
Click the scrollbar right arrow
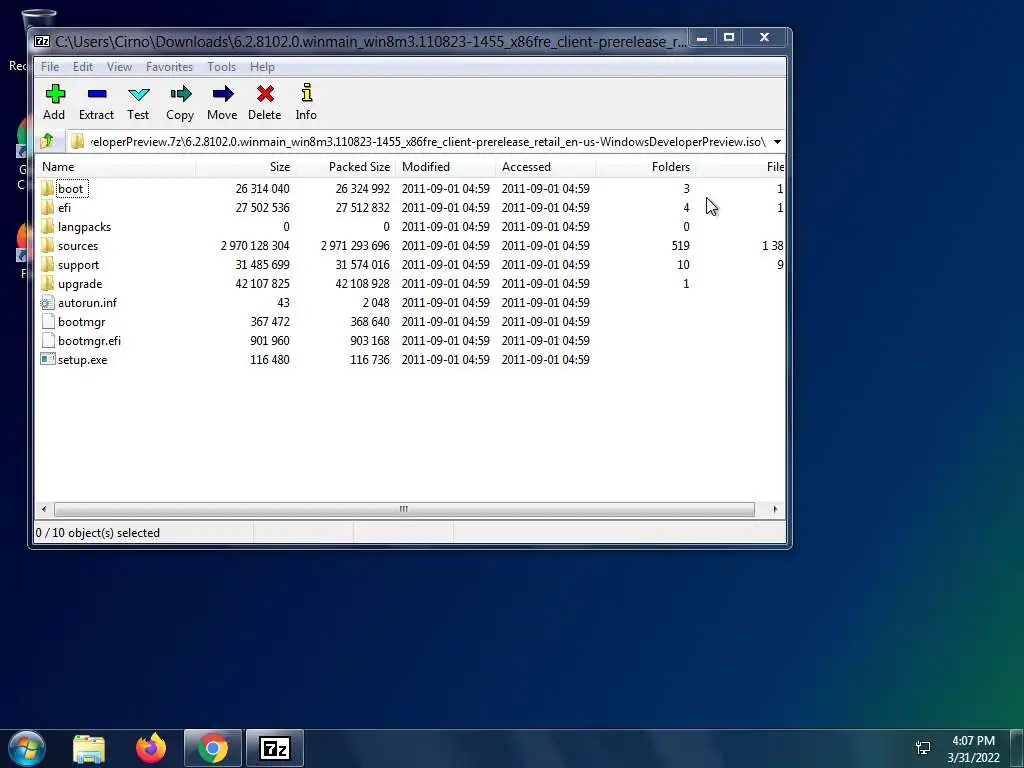point(775,509)
